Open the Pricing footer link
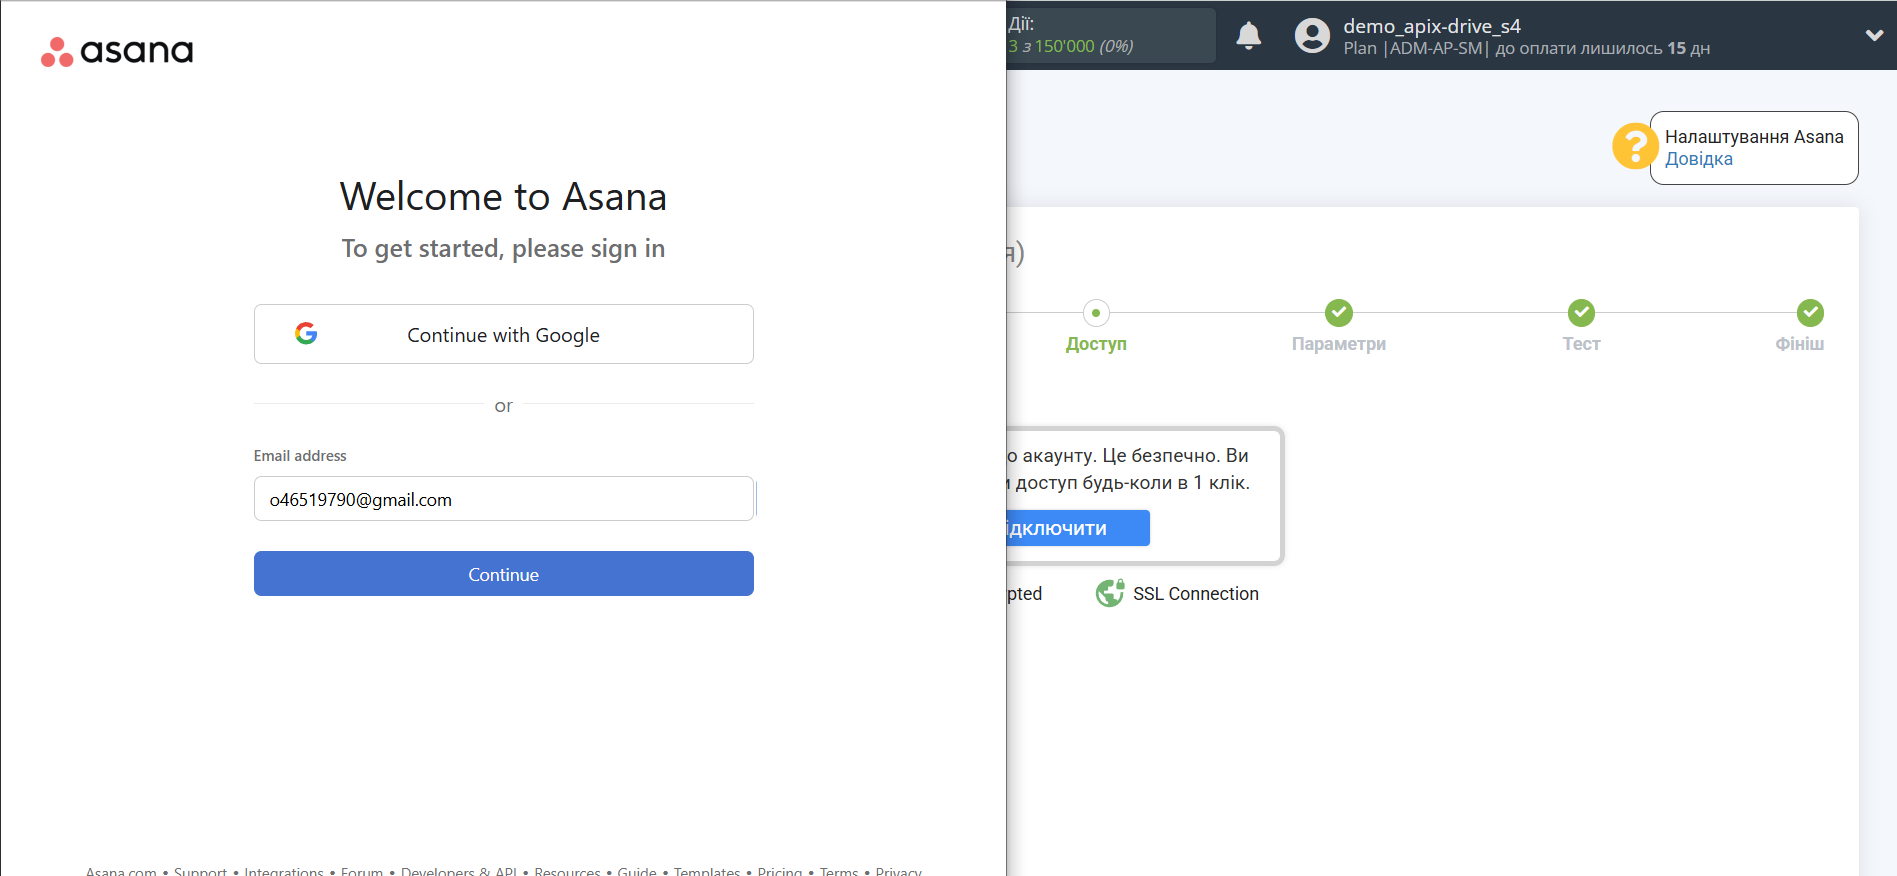The height and width of the screenshot is (876, 1897). 780,871
